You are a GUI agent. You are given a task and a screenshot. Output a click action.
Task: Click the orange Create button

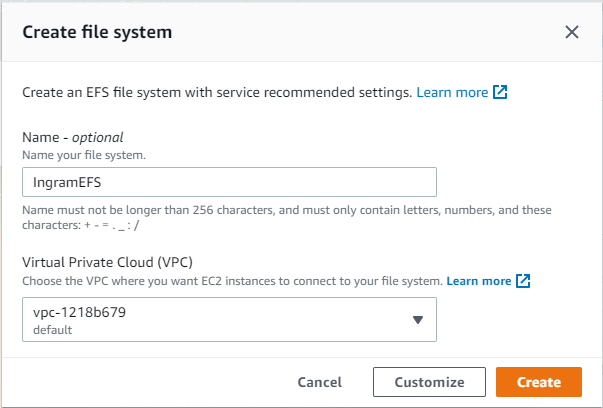point(539,382)
